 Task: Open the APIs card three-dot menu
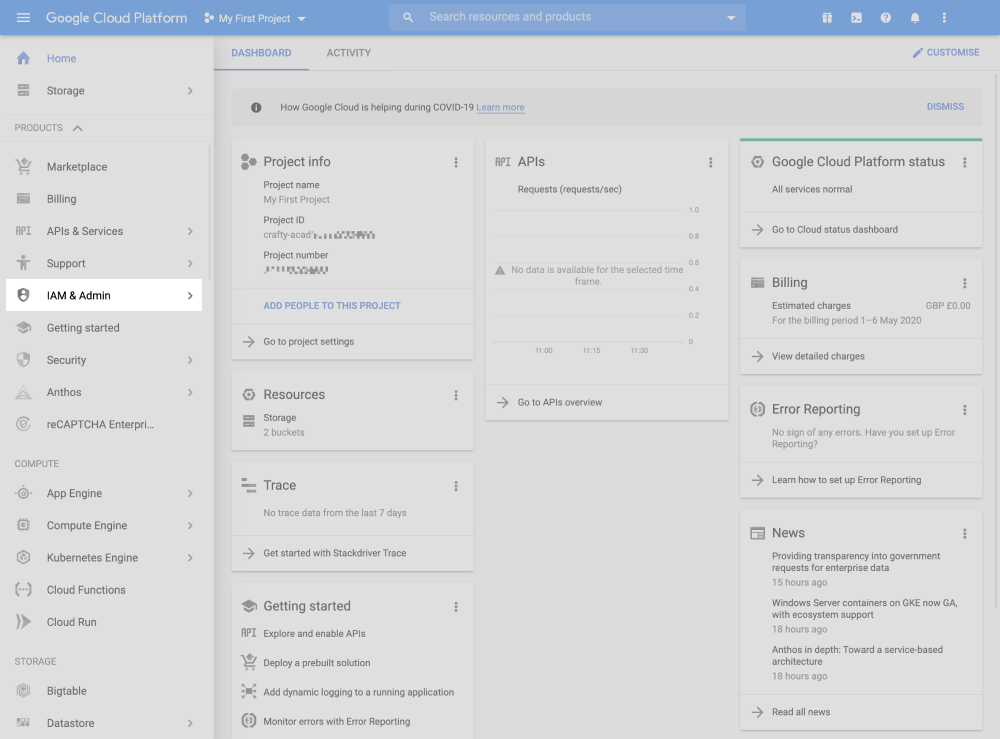pos(711,162)
